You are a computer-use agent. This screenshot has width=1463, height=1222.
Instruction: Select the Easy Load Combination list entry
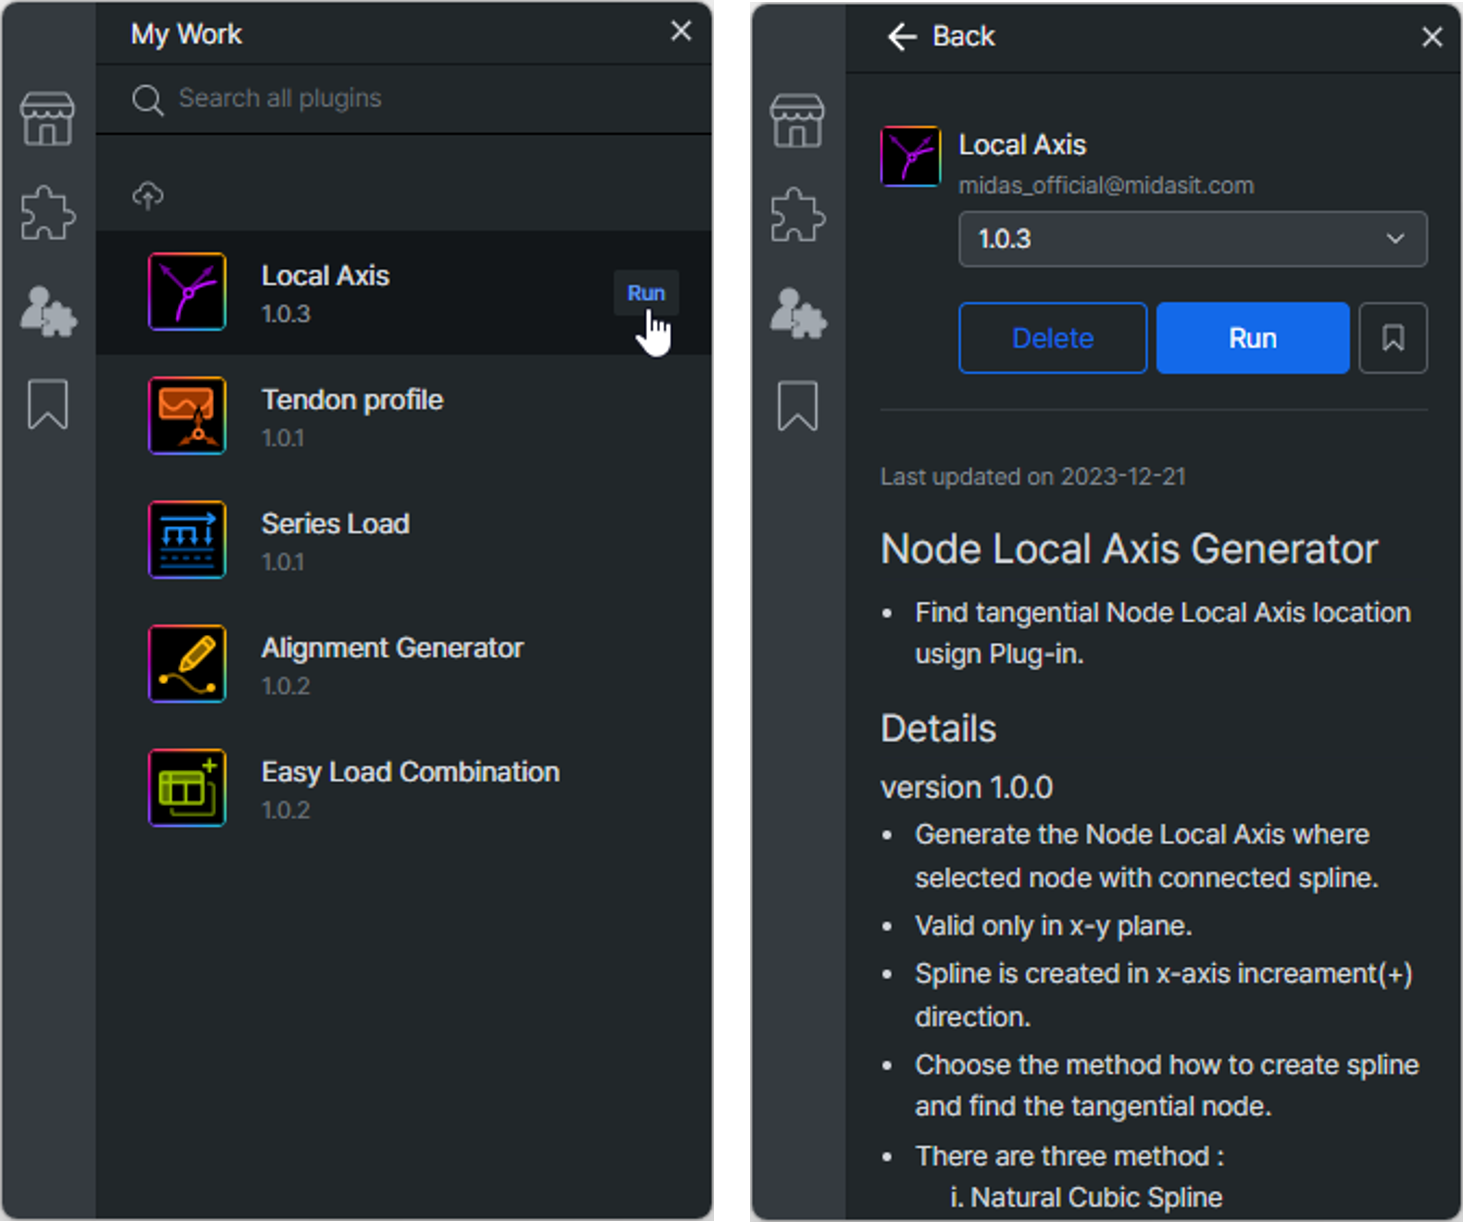404,788
